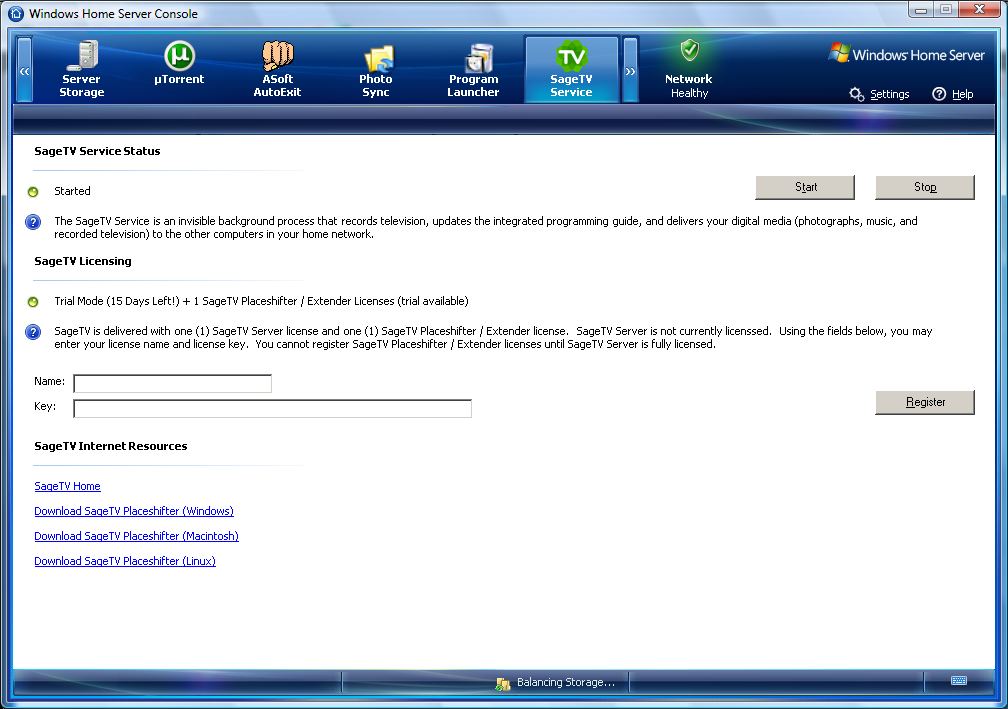The height and width of the screenshot is (709, 1008).
Task: Minimize the Windows Home Server Console
Action: point(921,10)
